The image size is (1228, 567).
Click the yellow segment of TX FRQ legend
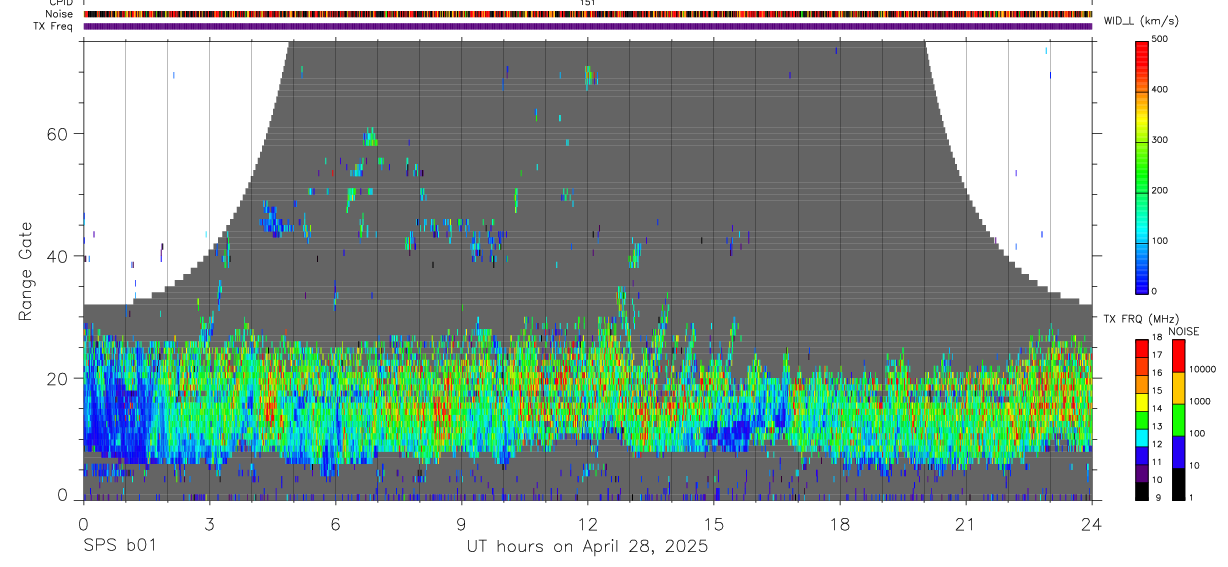click(x=1142, y=401)
